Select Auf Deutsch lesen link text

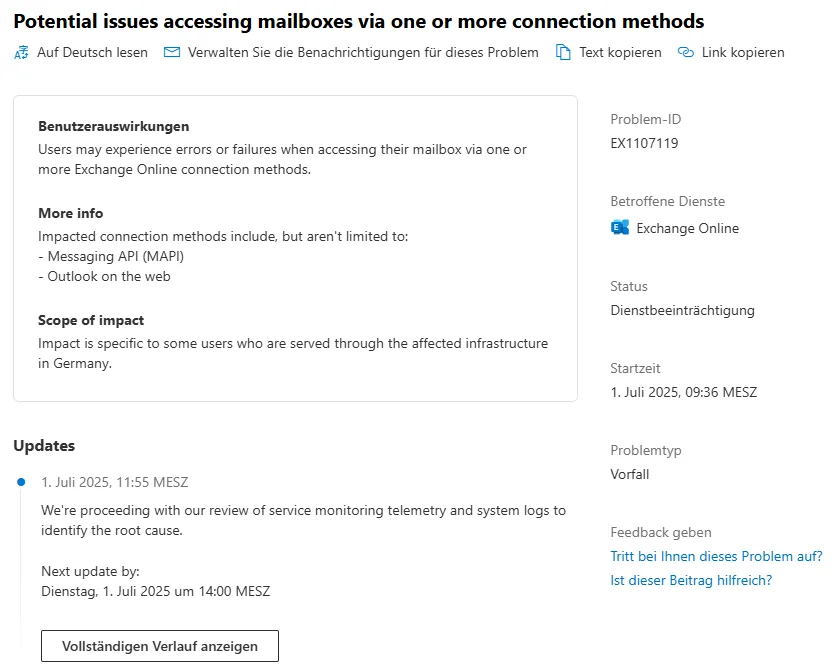tap(92, 53)
